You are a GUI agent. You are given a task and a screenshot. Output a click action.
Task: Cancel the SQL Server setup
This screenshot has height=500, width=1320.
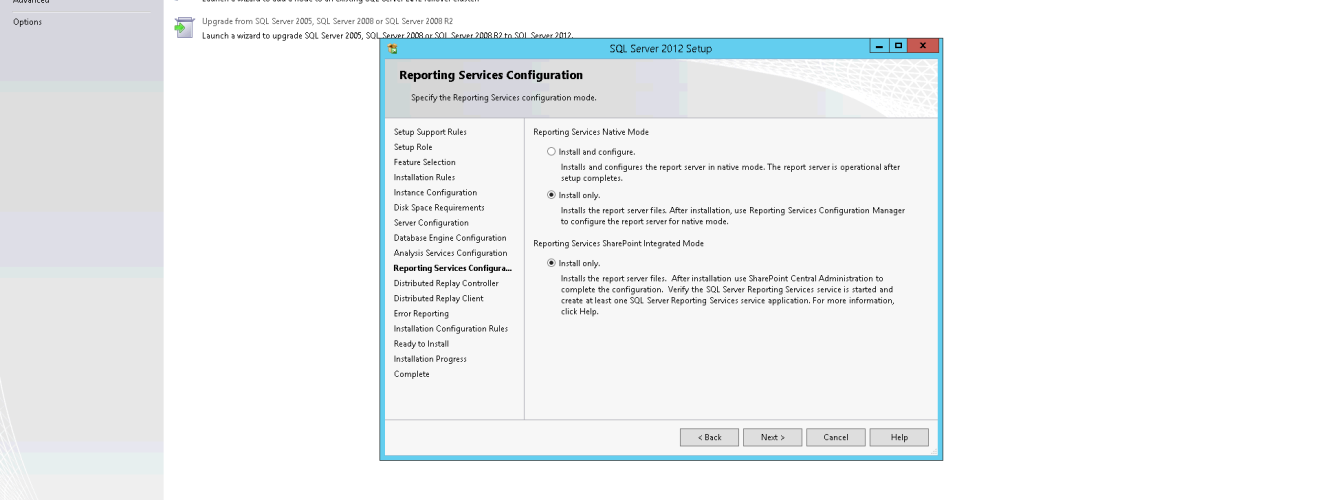tap(835, 437)
